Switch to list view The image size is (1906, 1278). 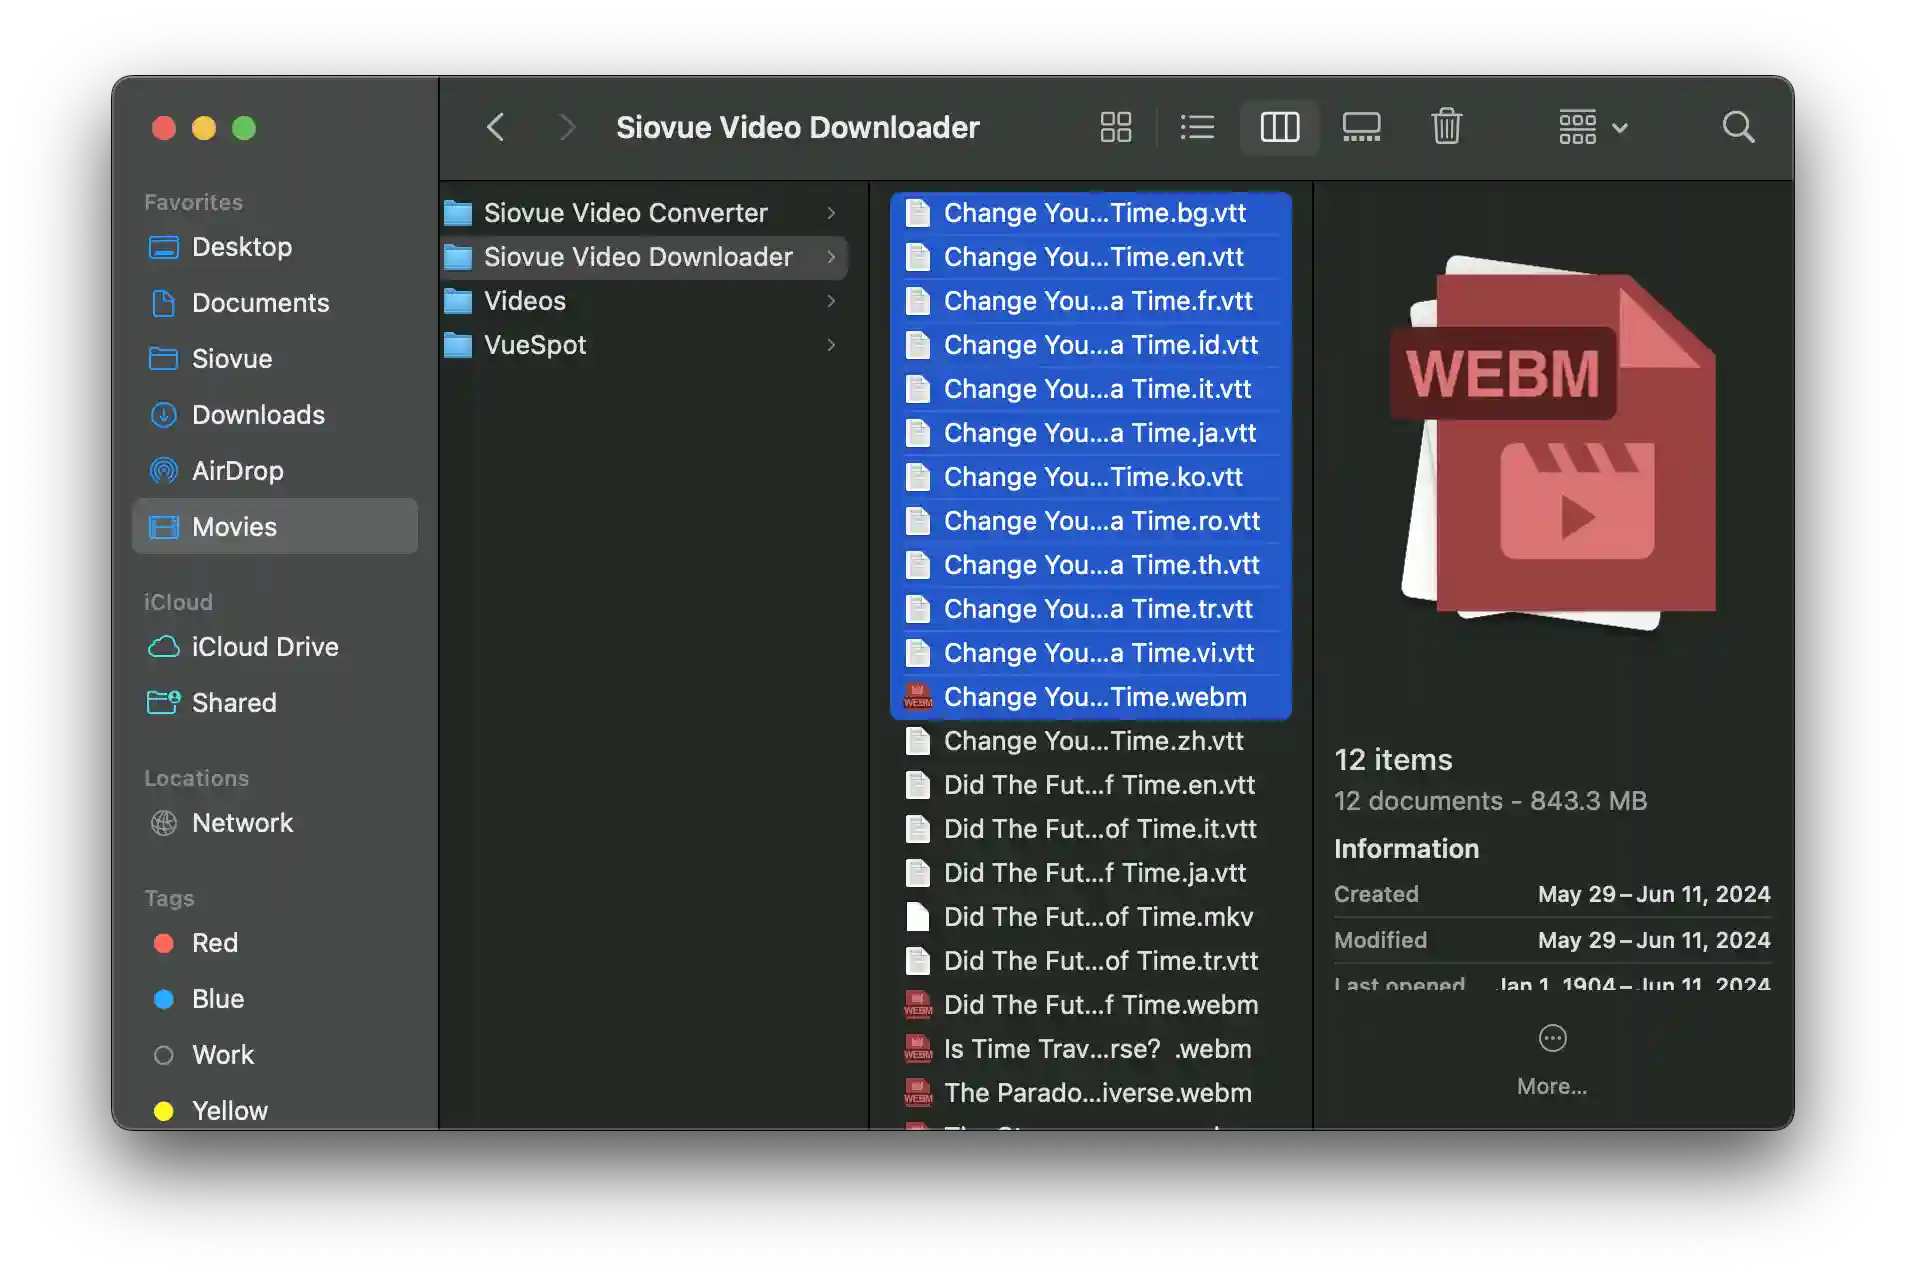click(x=1196, y=127)
